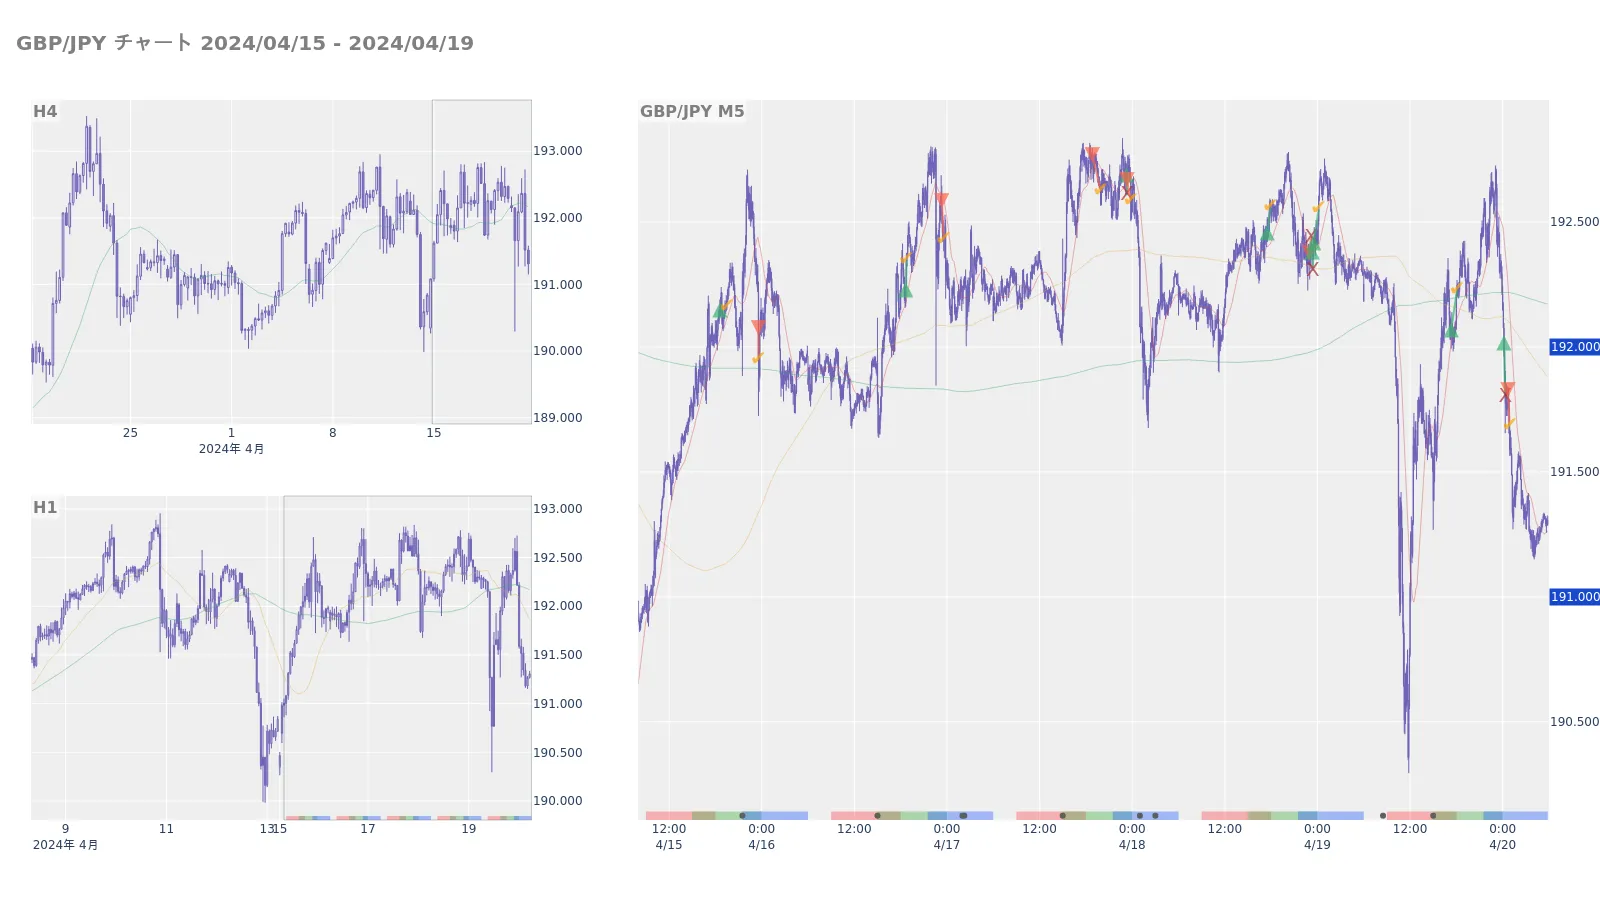Click the 189.000 tick on the H4 price axis
Screen dimensions: 1600x900
click(x=557, y=418)
